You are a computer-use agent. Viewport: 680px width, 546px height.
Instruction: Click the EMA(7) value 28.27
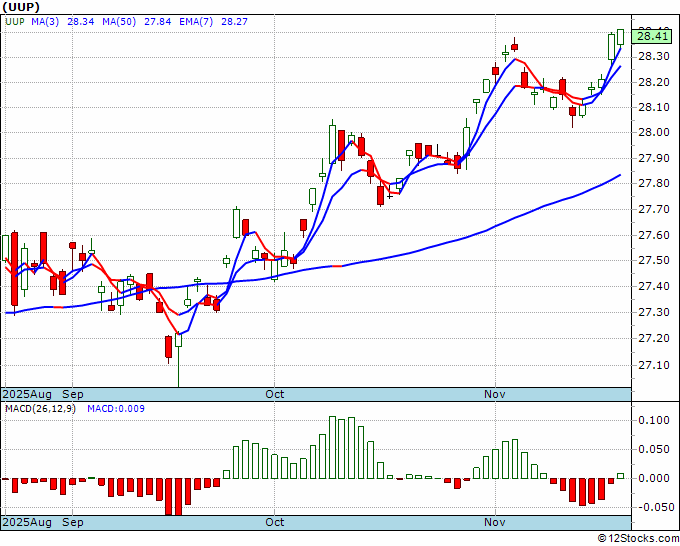234,22
